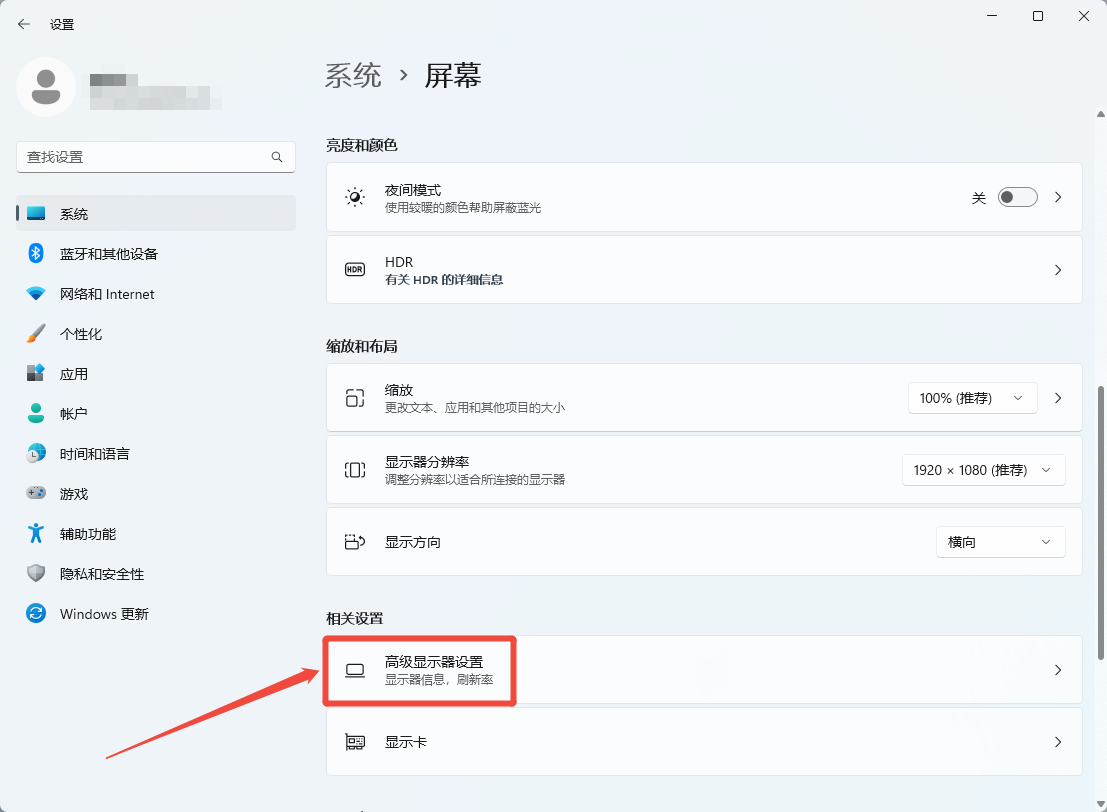Select 时间和语言 in sidebar

click(95, 454)
